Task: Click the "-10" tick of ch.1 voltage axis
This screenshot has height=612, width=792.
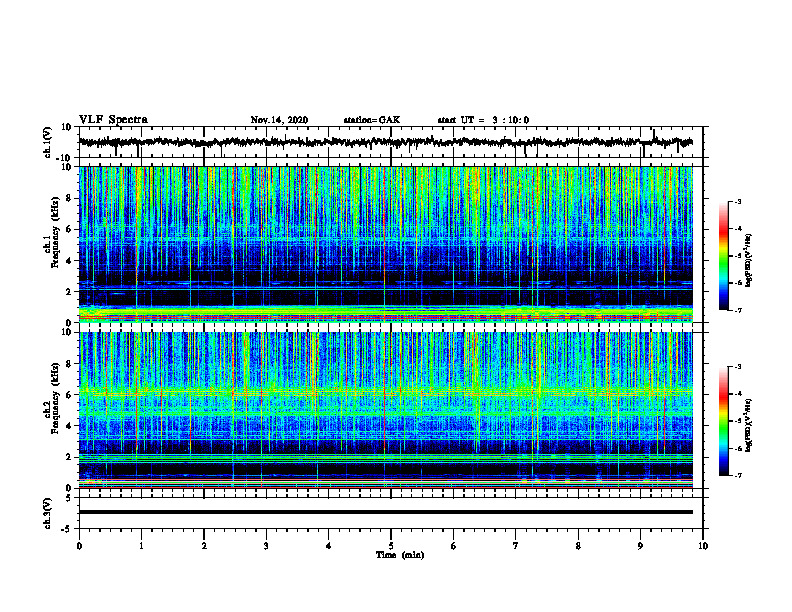Action: point(65,158)
